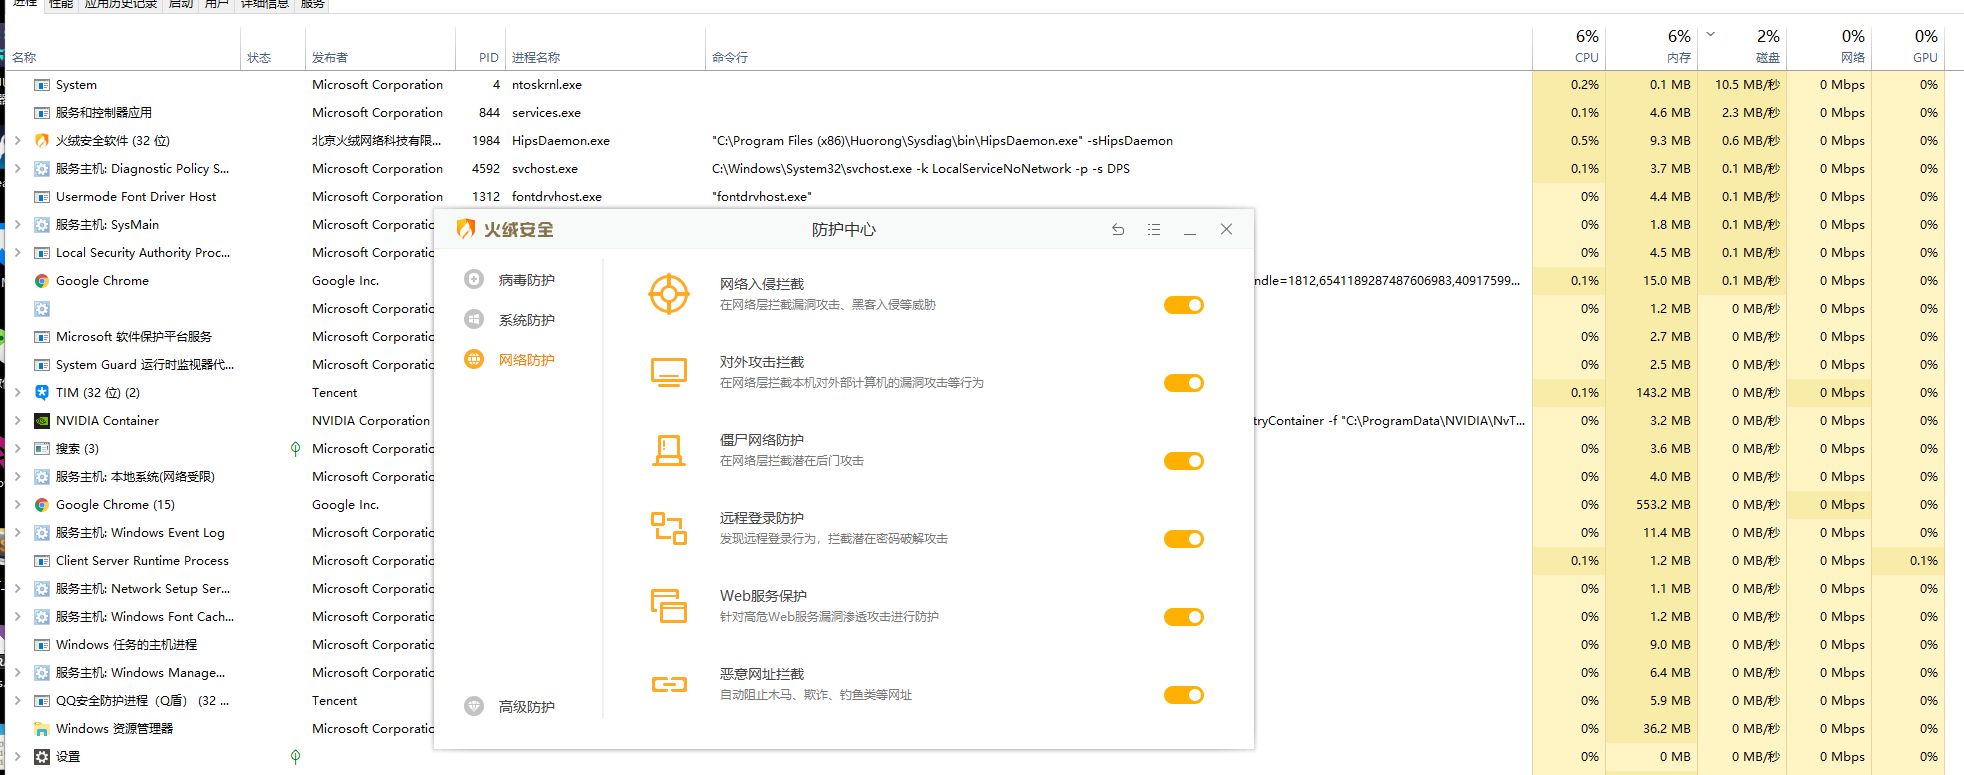Click the Chrome icon of Google Chrome (15) row

pos(42,505)
